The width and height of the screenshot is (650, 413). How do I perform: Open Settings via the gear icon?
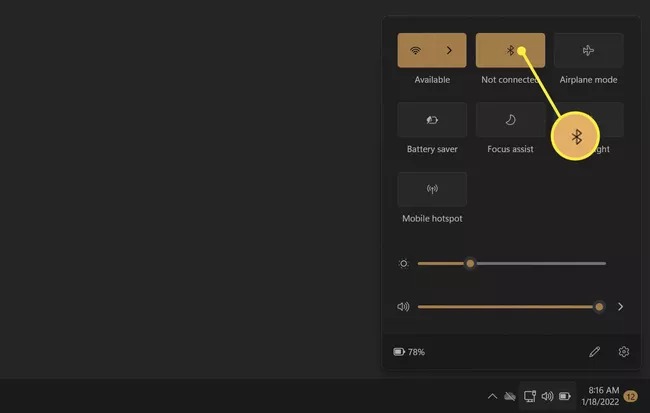tap(623, 352)
